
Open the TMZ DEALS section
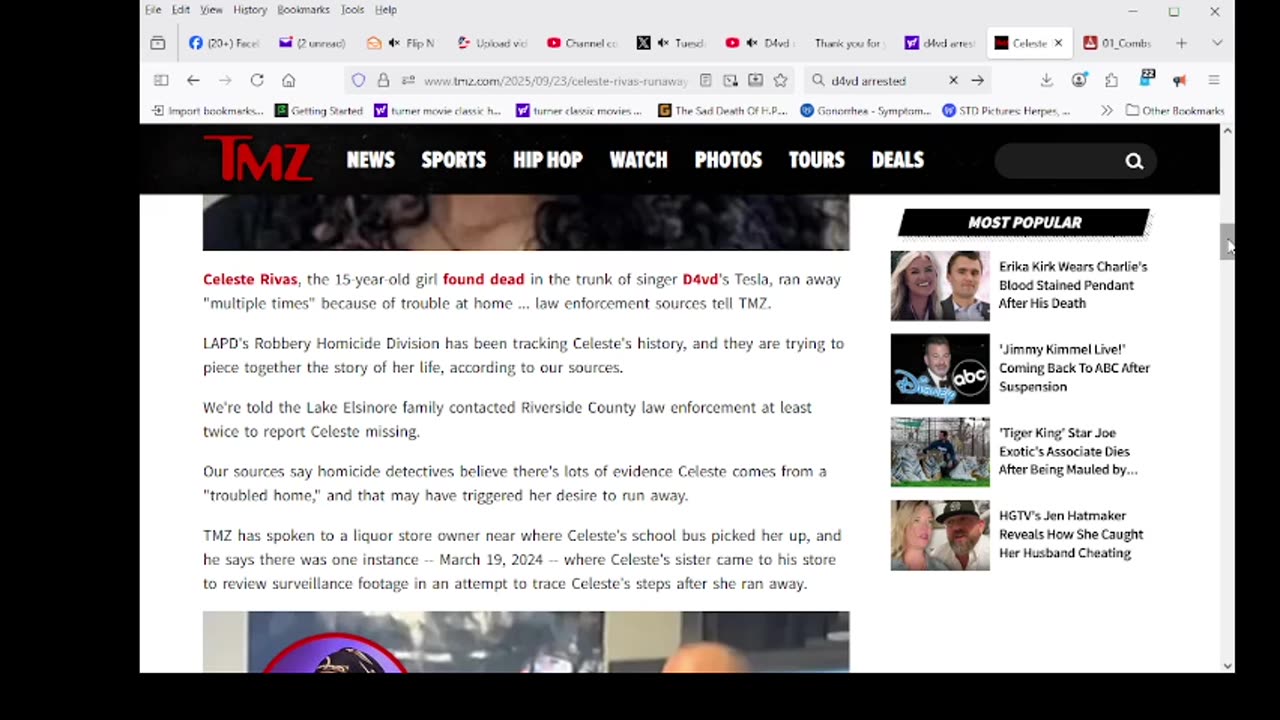click(x=897, y=160)
